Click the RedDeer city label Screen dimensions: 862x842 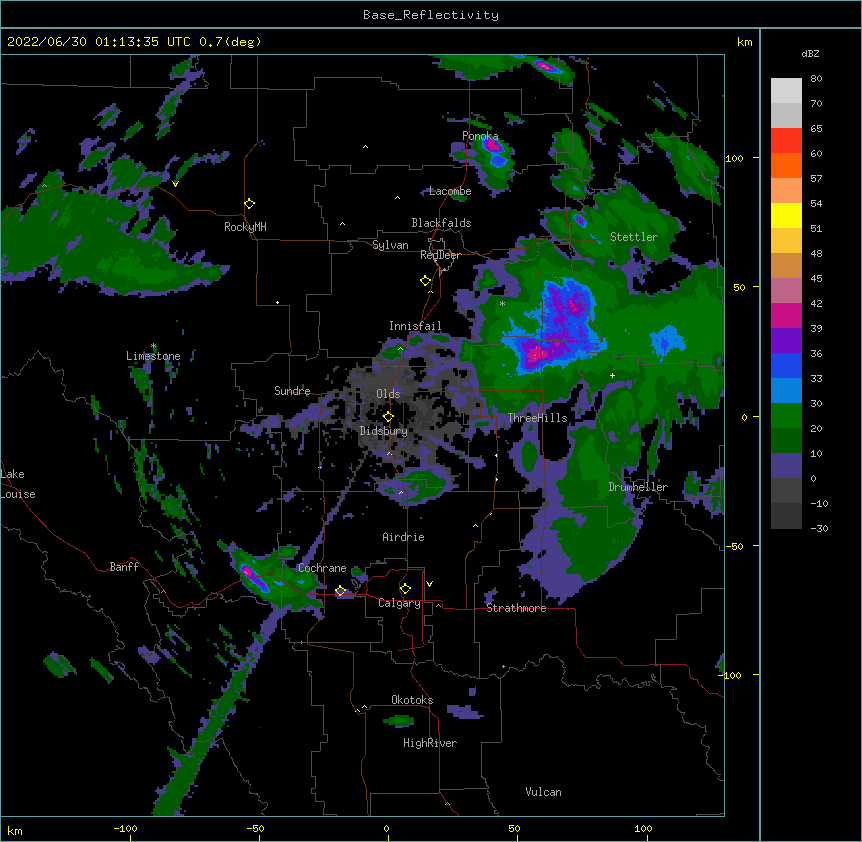[x=440, y=255]
